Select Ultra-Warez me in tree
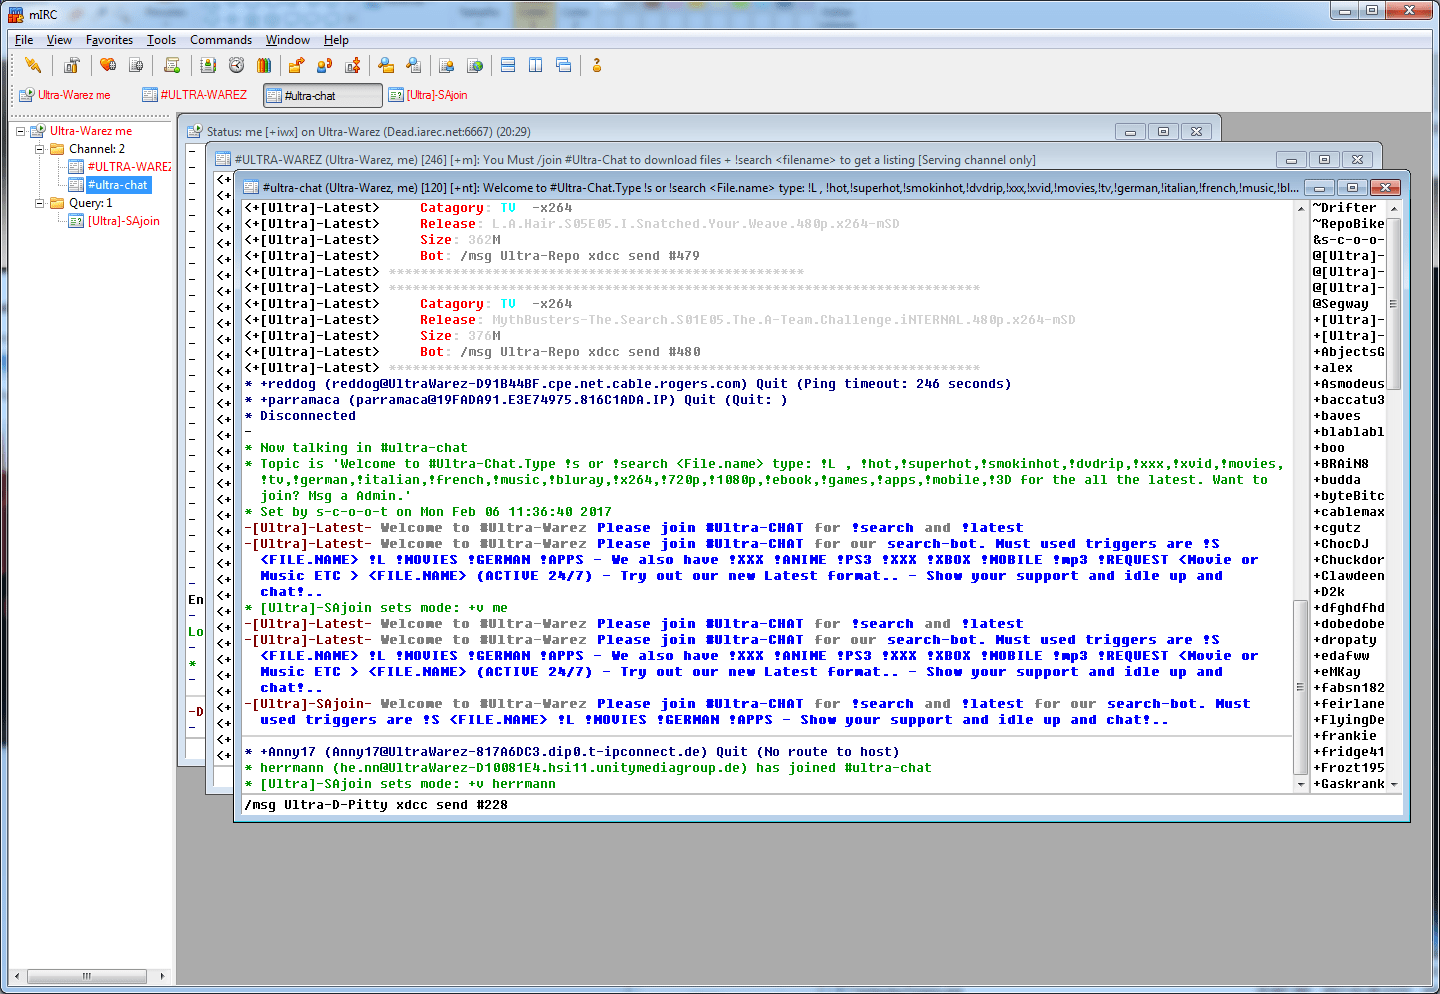1440x994 pixels. click(91, 131)
